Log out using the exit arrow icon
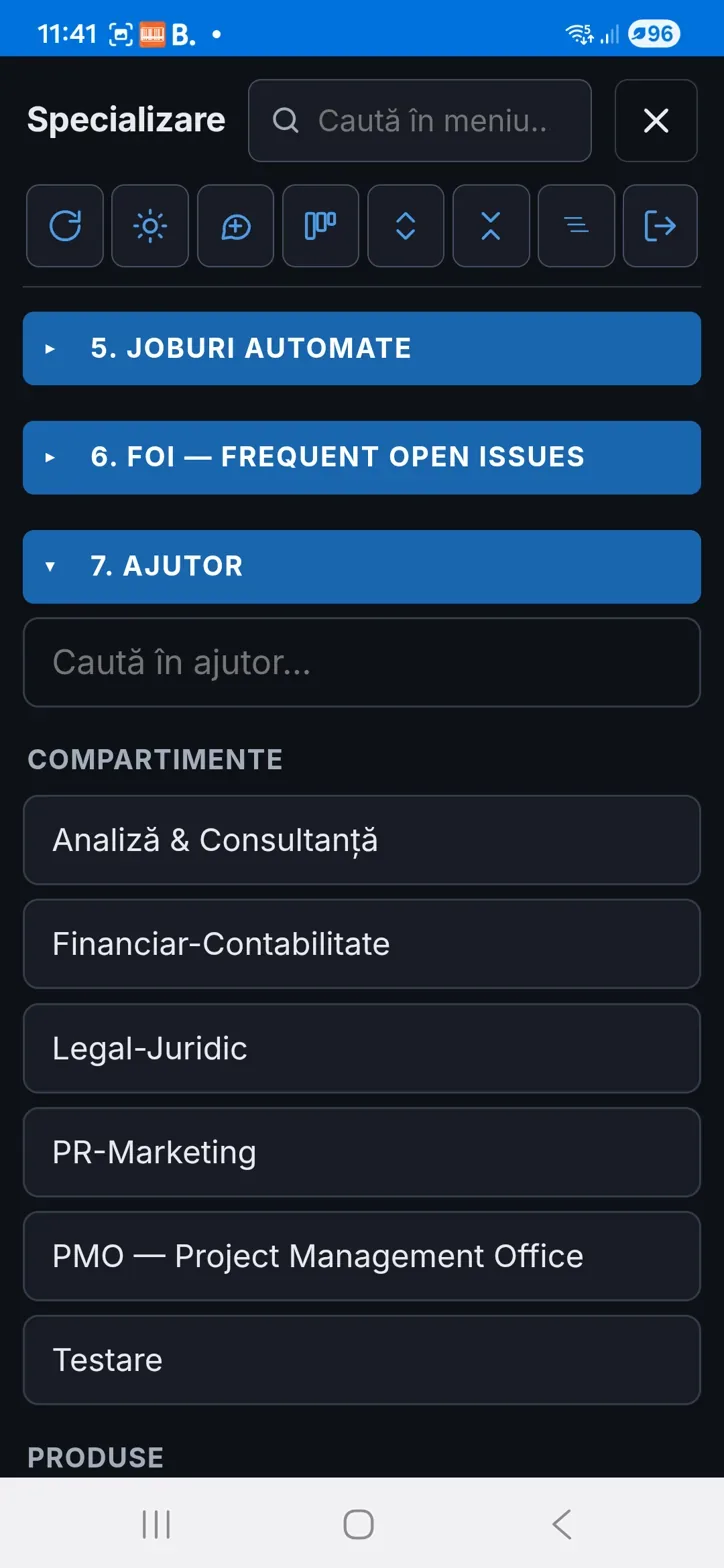Image resolution: width=724 pixels, height=1568 pixels. (x=660, y=226)
